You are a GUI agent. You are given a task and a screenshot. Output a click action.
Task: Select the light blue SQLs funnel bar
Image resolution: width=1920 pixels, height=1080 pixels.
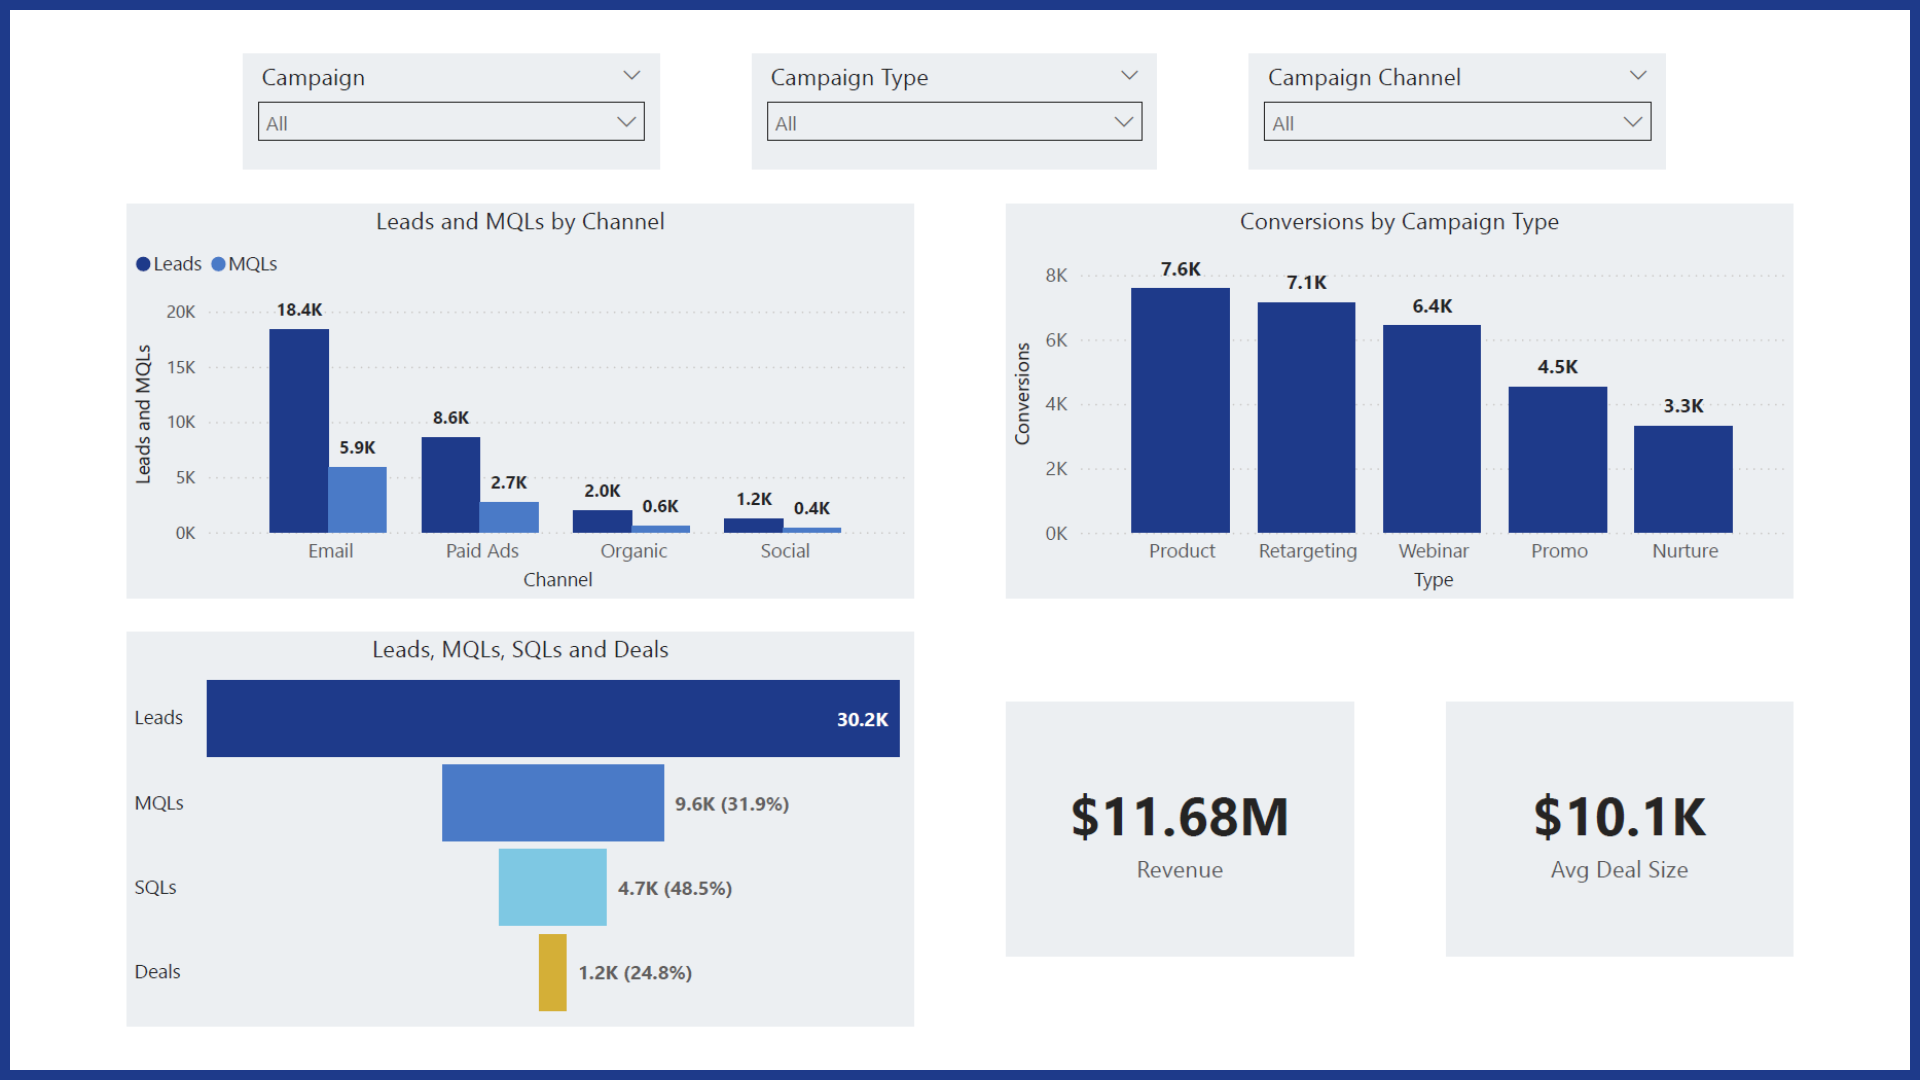[552, 887]
